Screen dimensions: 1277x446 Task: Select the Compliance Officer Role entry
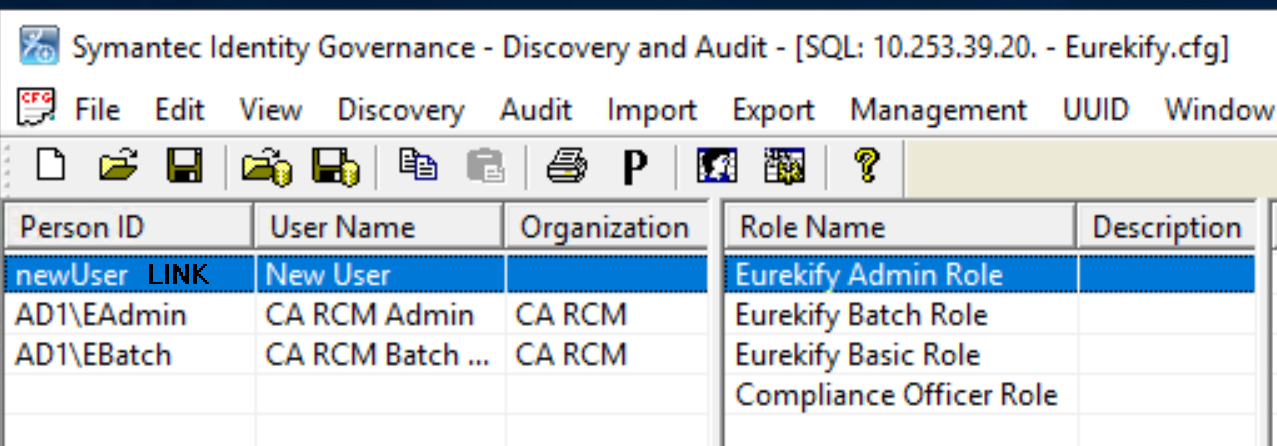coord(896,395)
